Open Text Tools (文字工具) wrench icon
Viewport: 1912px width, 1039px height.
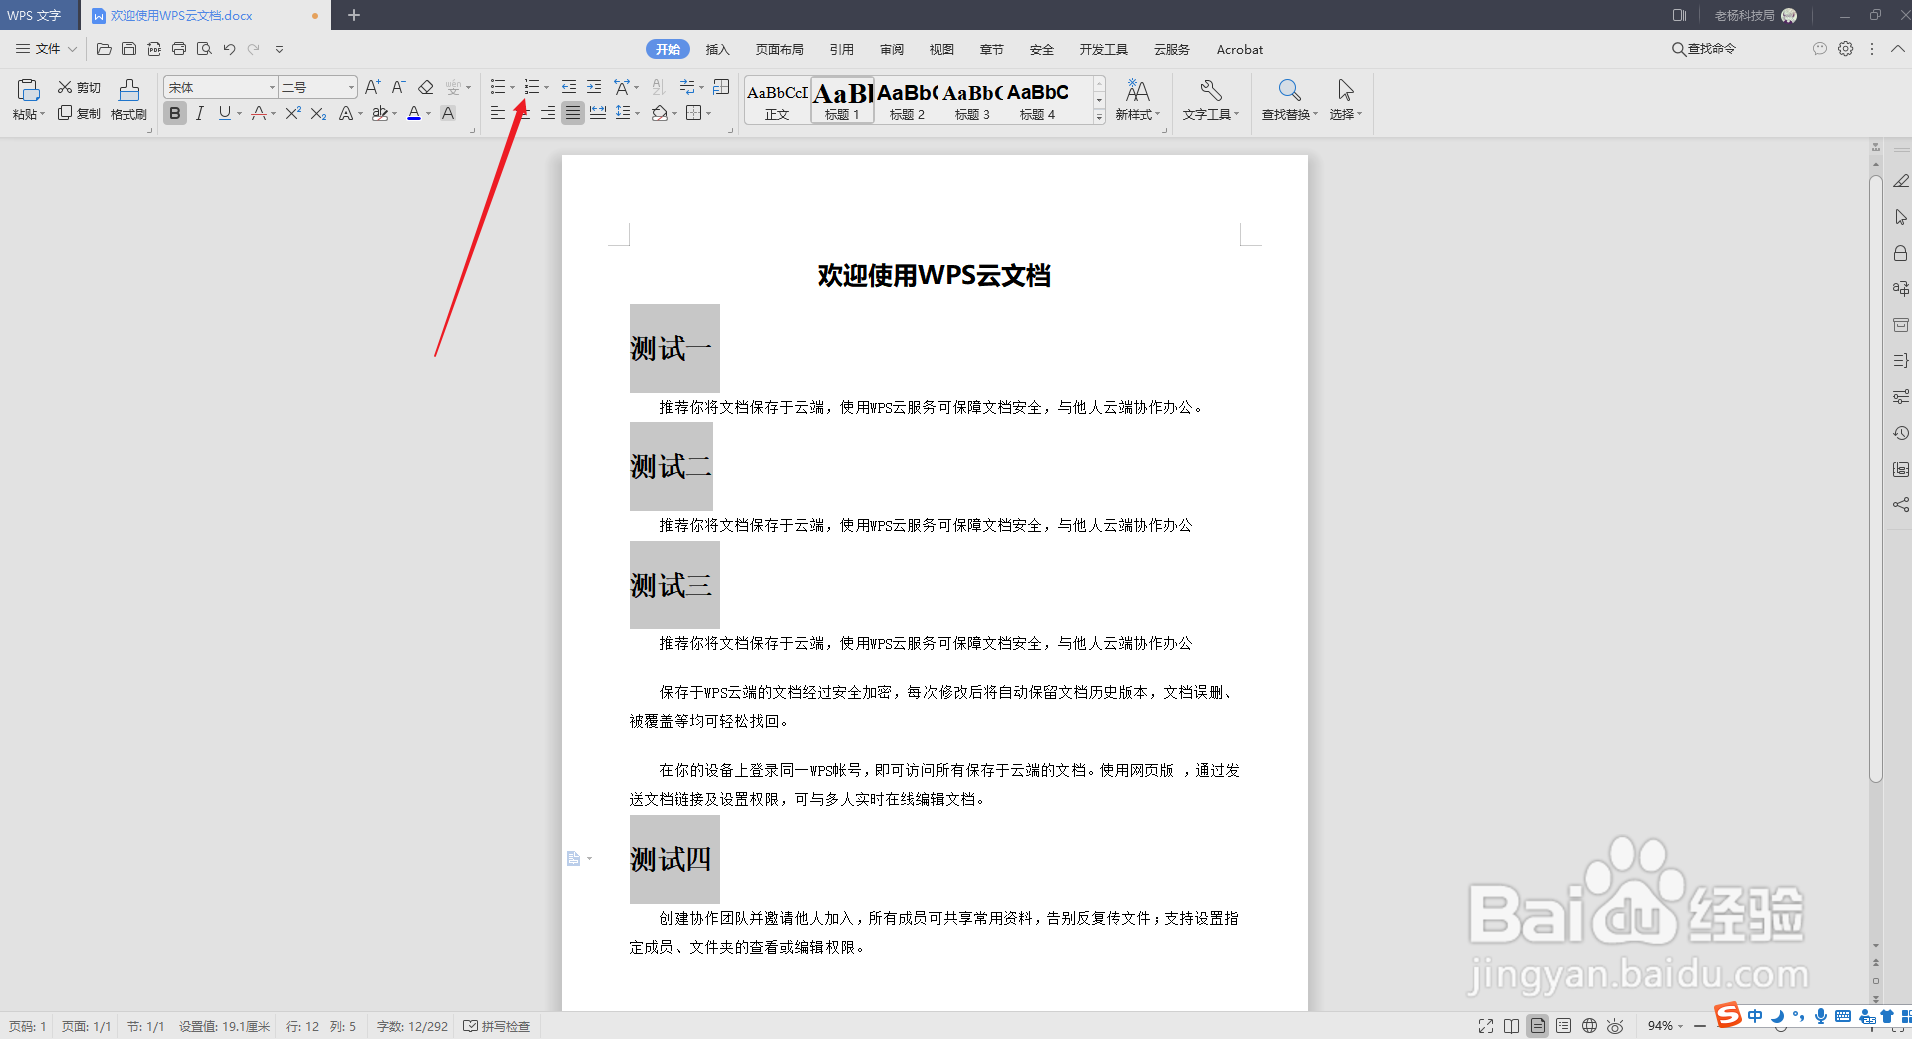[1211, 100]
